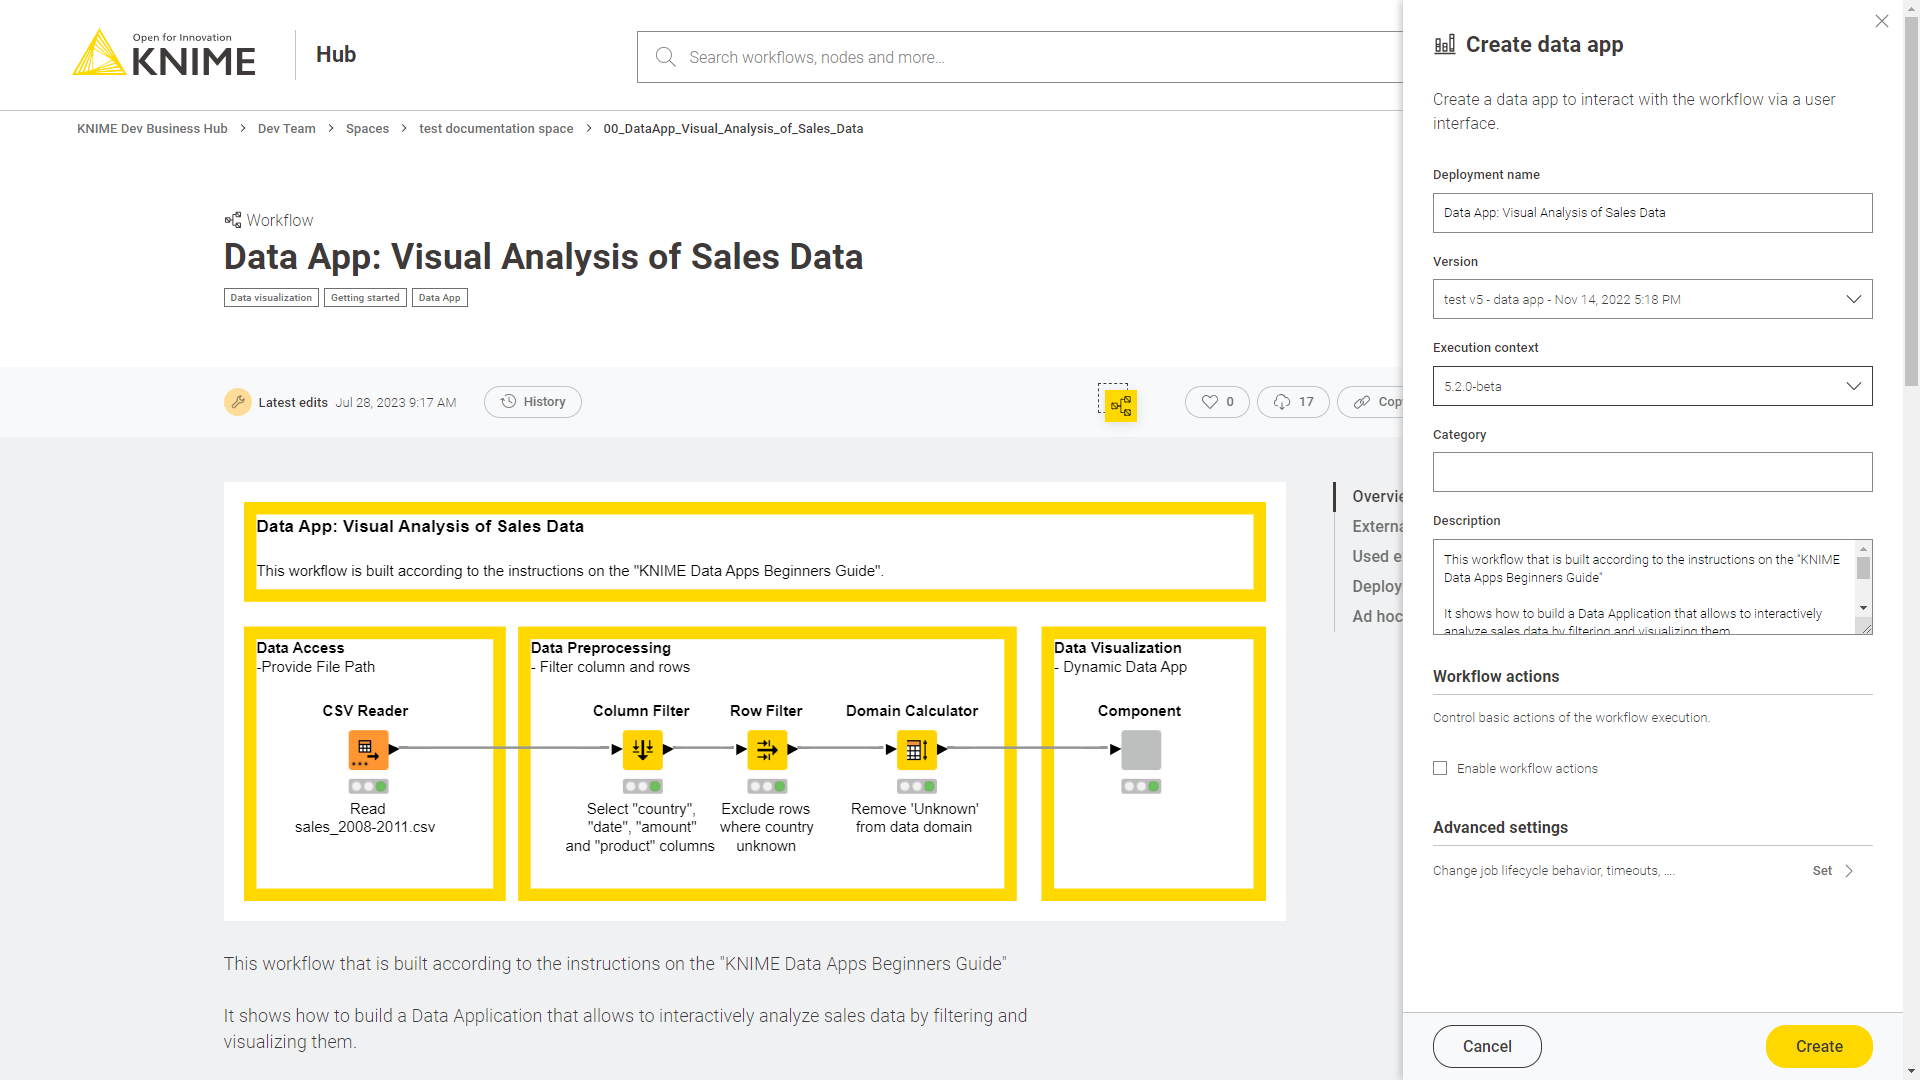Screen dimensions: 1920x1080
Task: Toggle the Data visualization tag filter
Action: [x=269, y=297]
